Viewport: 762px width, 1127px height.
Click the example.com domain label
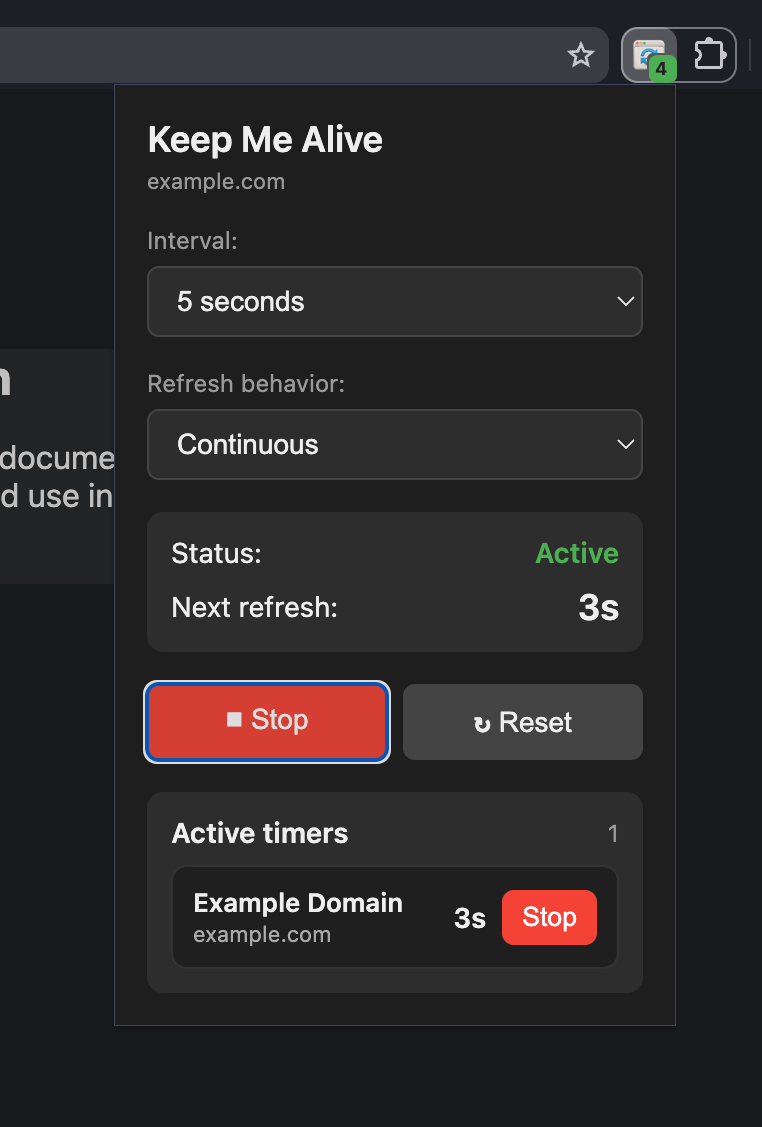point(216,181)
